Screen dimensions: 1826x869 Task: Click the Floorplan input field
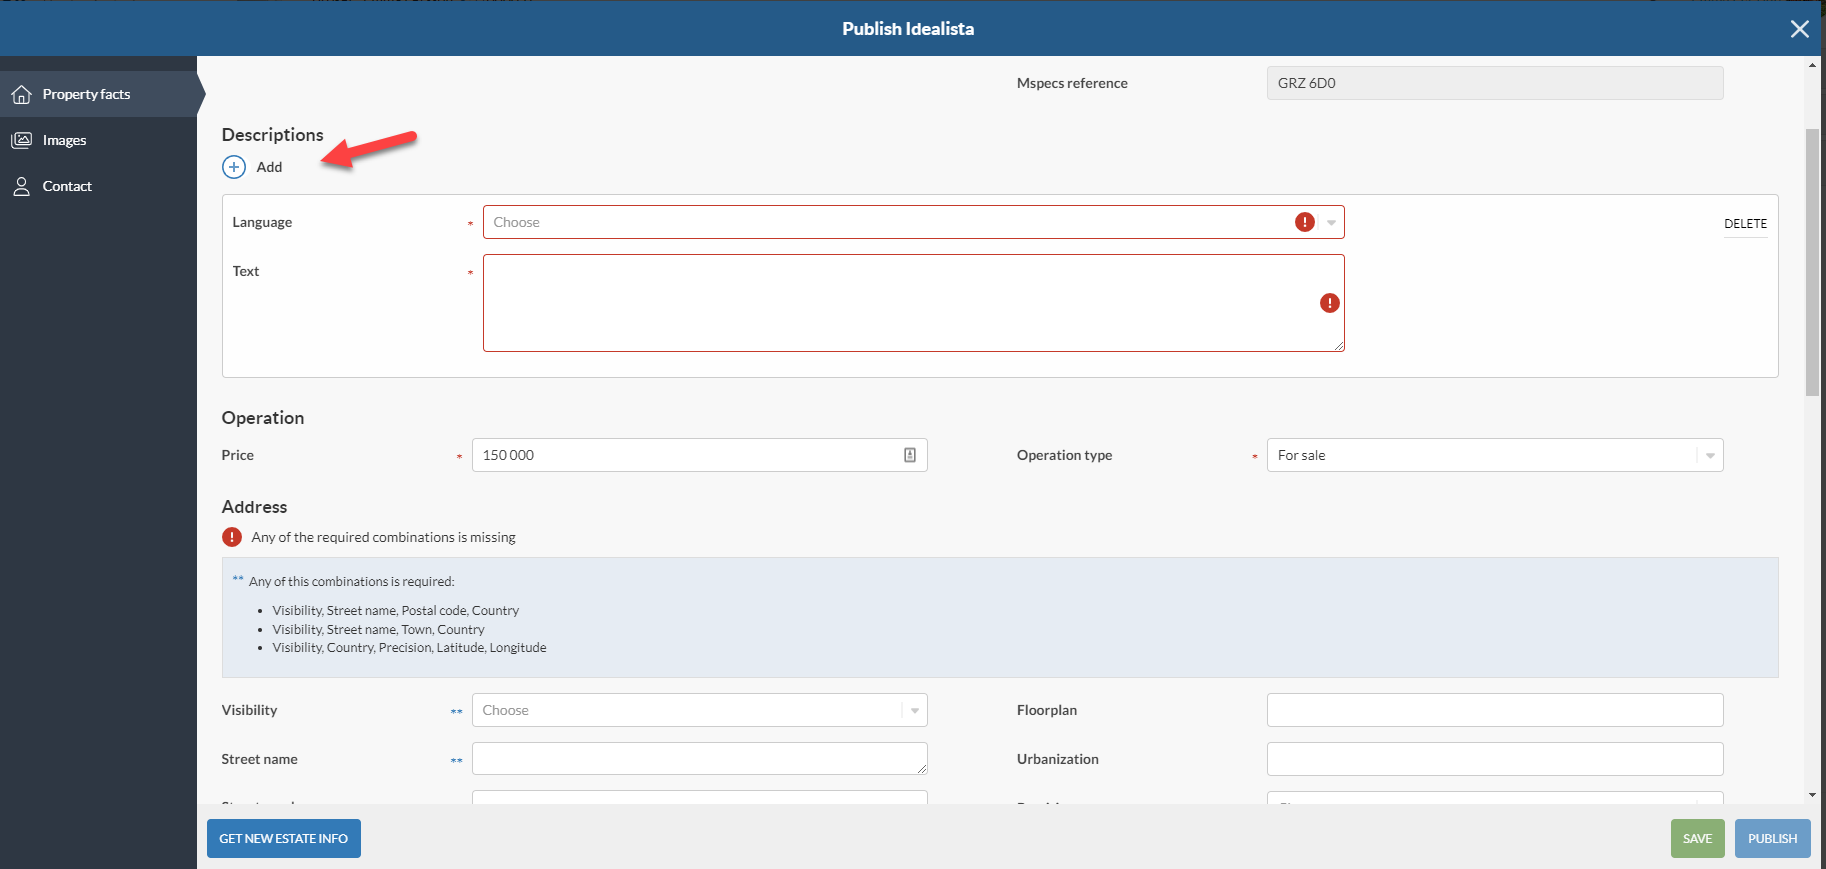(1494, 710)
